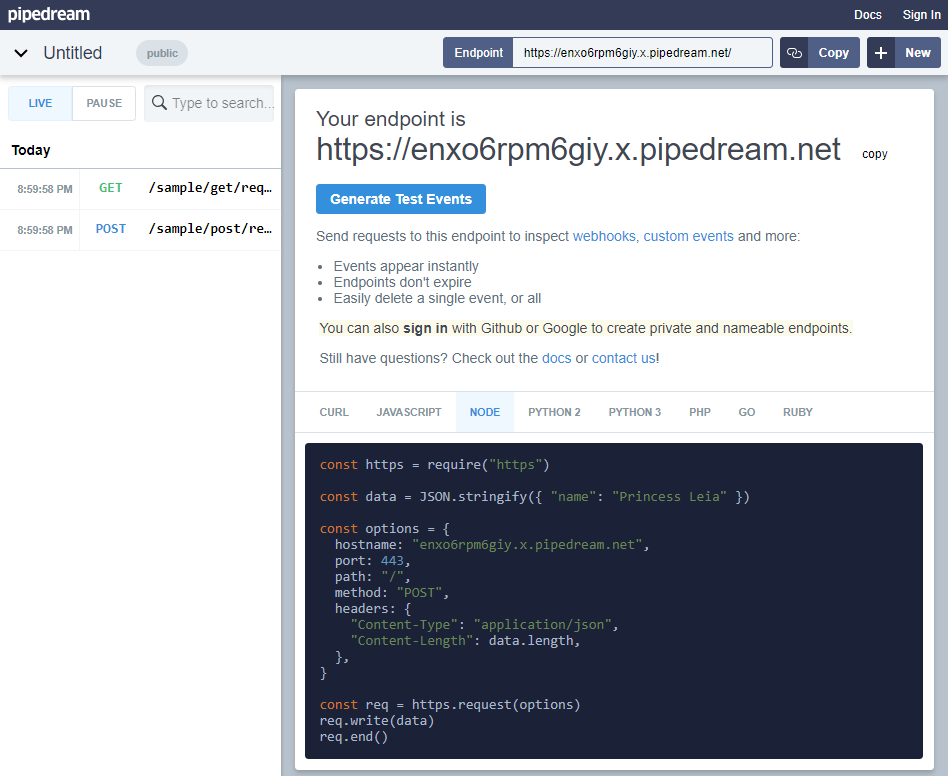Screen dimensions: 948x776
Task: Click the Endpoint label in the header
Action: [477, 52]
